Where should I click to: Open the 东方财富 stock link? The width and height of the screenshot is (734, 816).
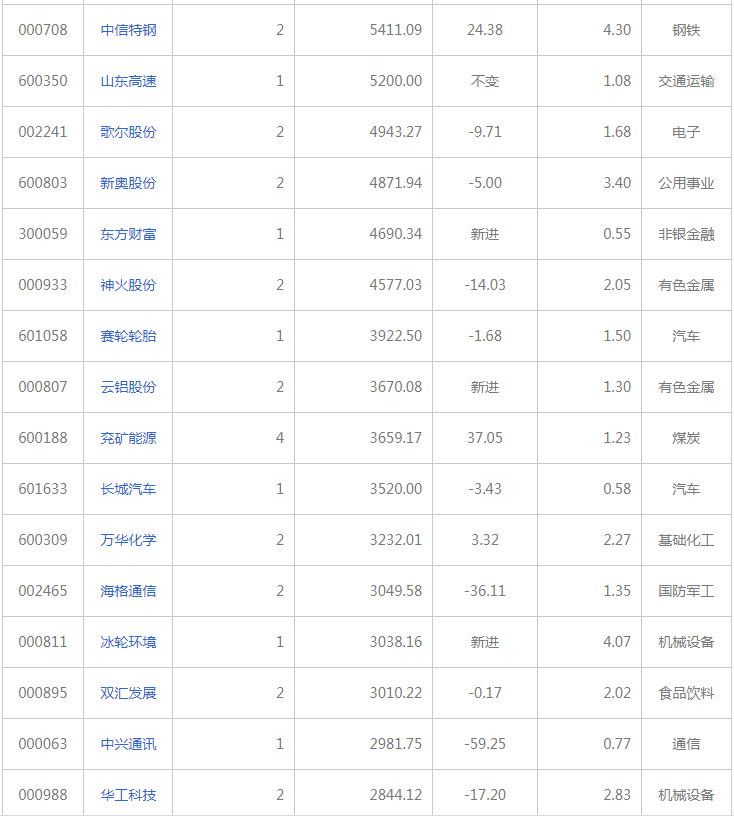(x=128, y=234)
